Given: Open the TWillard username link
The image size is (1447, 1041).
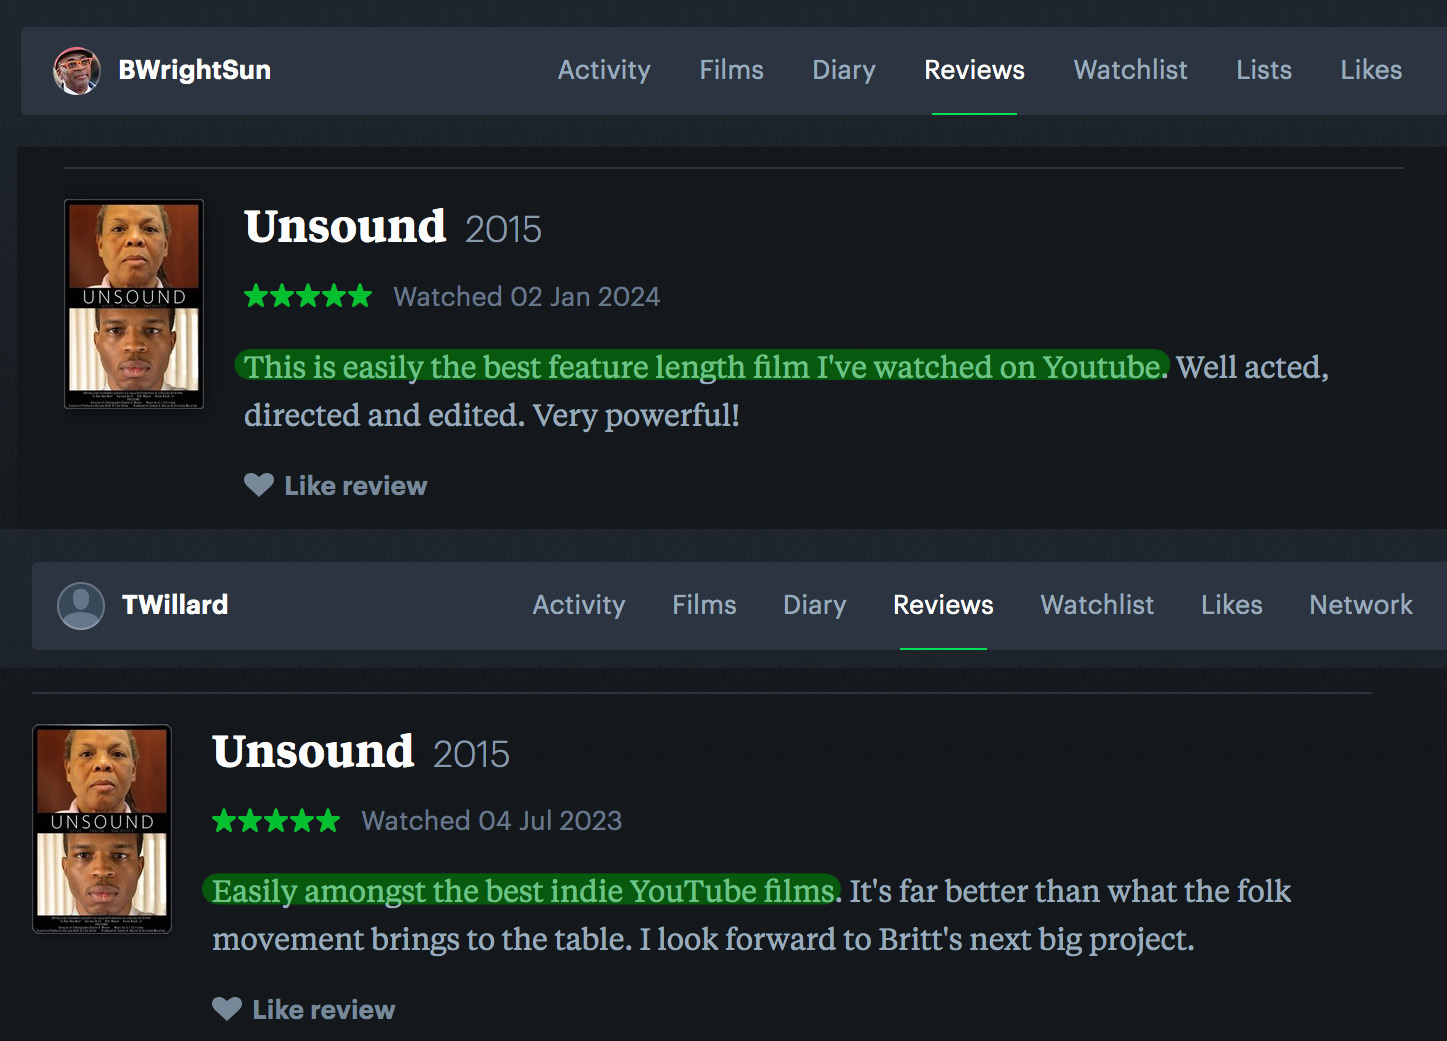Looking at the screenshot, I should (175, 605).
